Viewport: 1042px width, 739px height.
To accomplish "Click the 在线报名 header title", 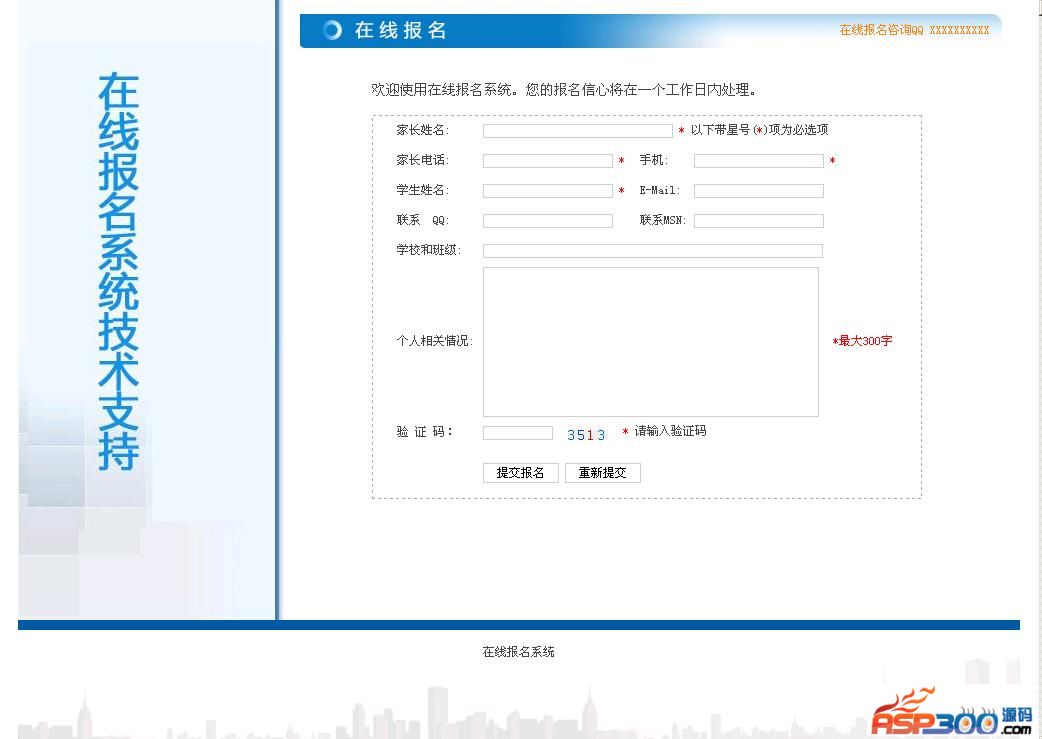I will (400, 30).
